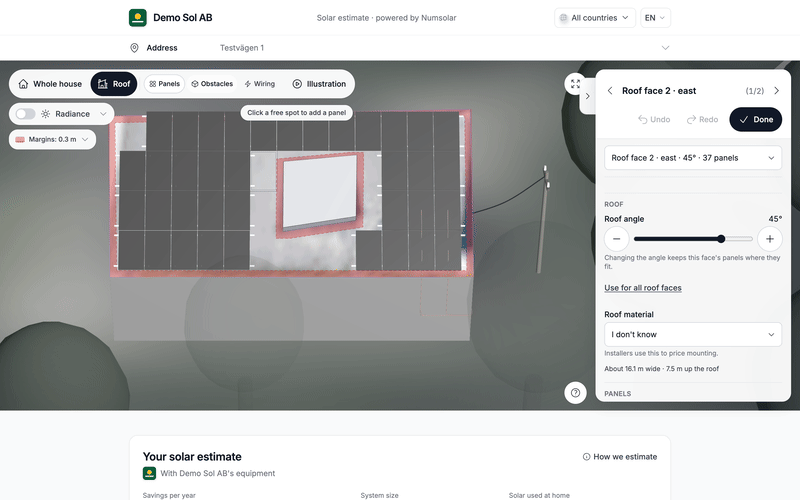
Task: Click the Testvägen 1 address text
Action: coord(242,48)
